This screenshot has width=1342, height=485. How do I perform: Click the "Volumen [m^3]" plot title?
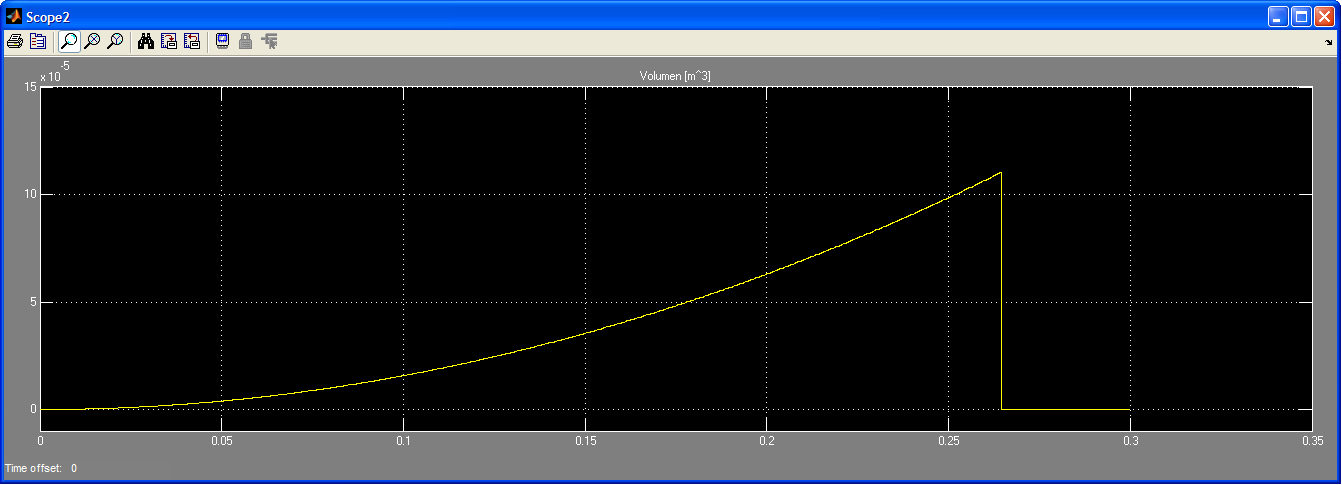675,77
